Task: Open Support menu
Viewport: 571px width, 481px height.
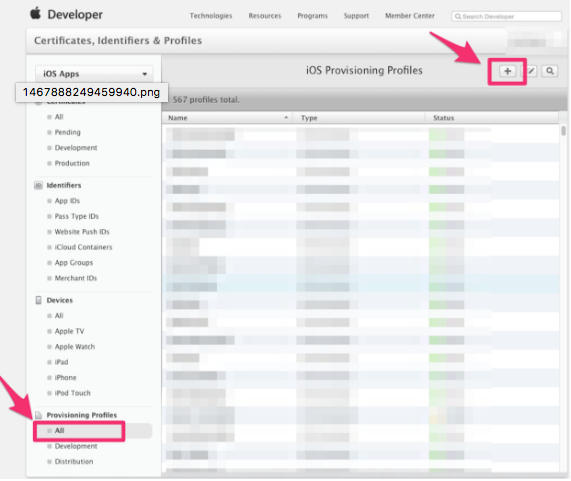Action: click(356, 16)
